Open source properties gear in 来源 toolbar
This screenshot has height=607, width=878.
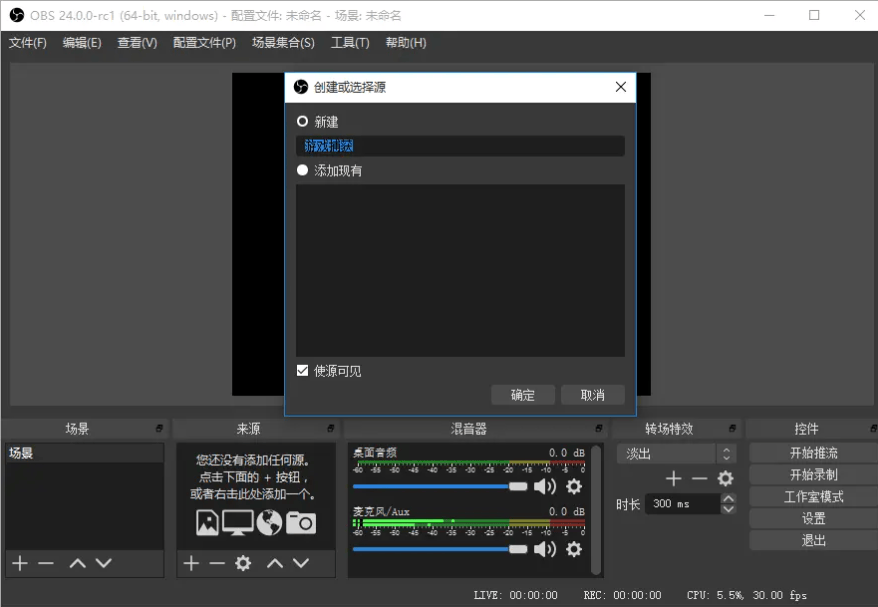click(242, 563)
